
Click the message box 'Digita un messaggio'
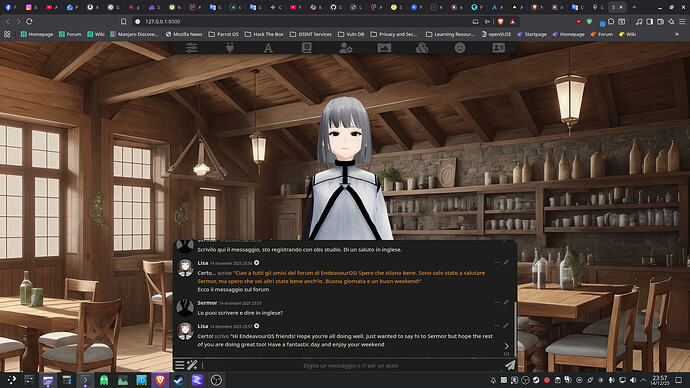click(351, 366)
